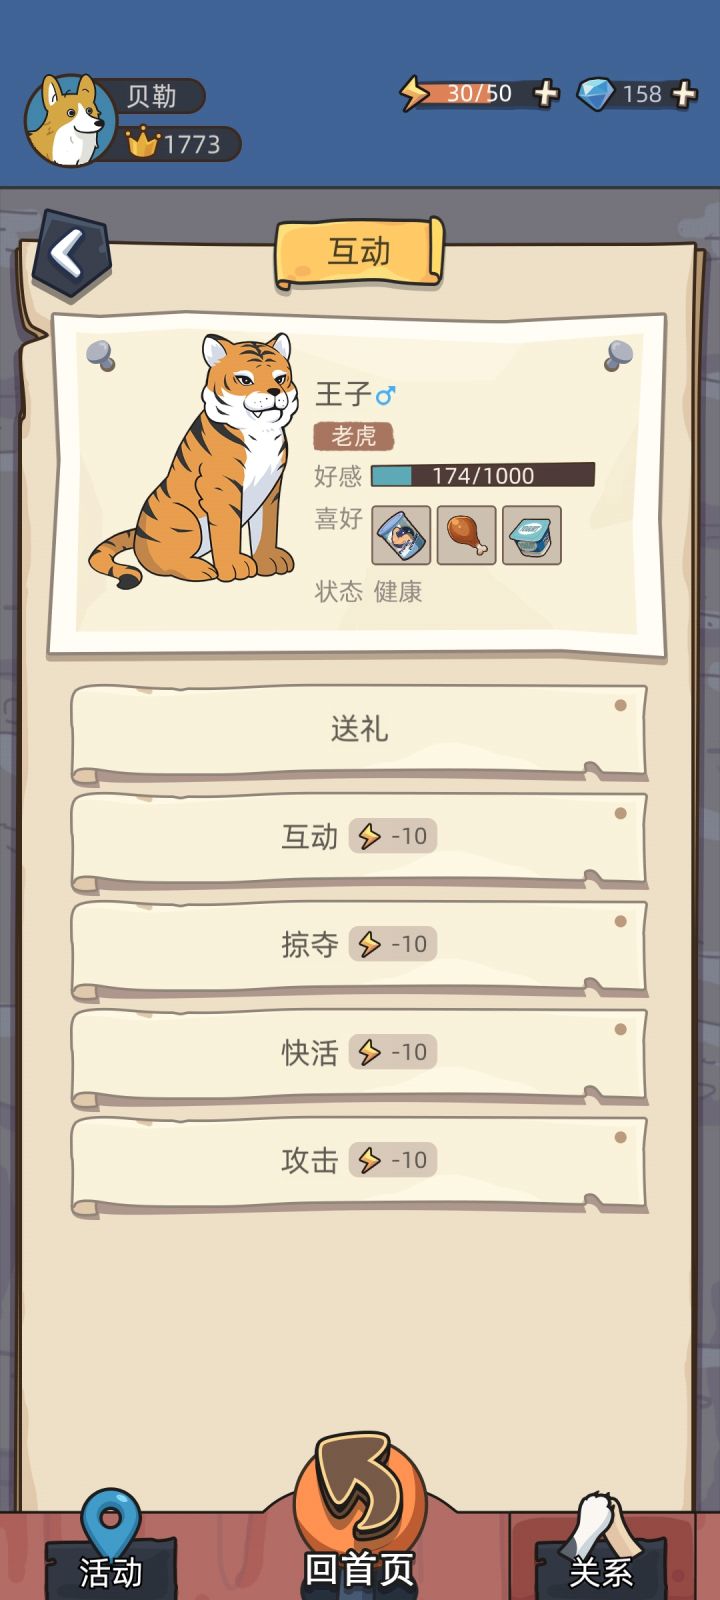This screenshot has width=720, height=1600.
Task: Return via the 回首页 home button
Action: 360,1520
